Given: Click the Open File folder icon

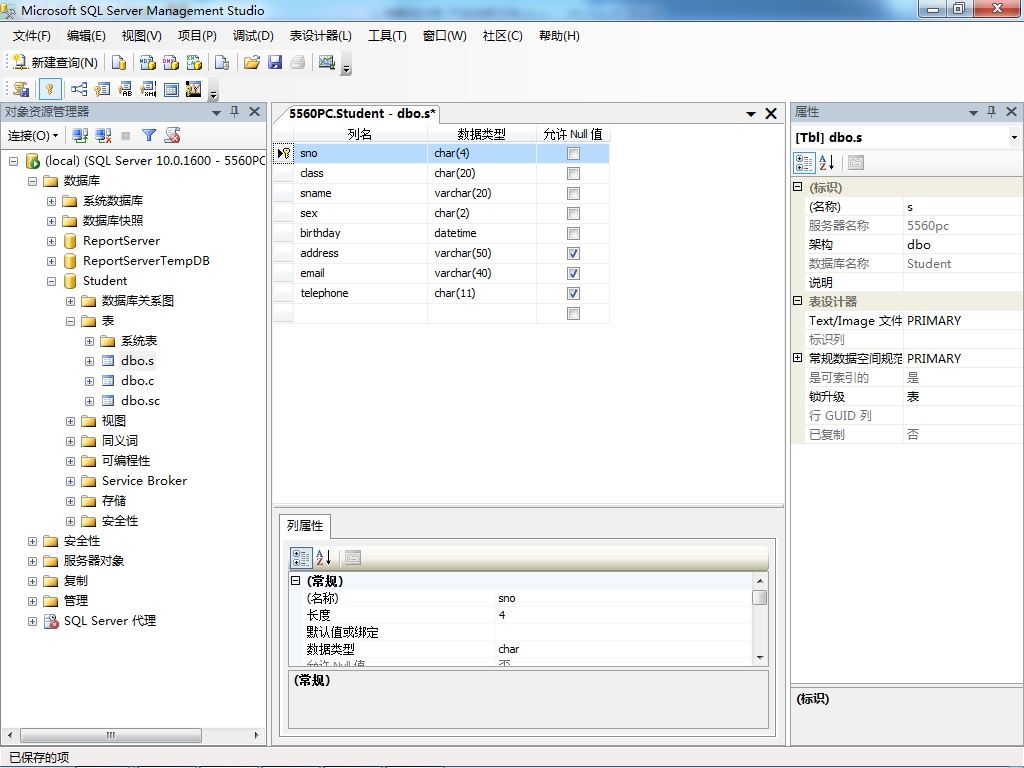Looking at the screenshot, I should click(251, 63).
